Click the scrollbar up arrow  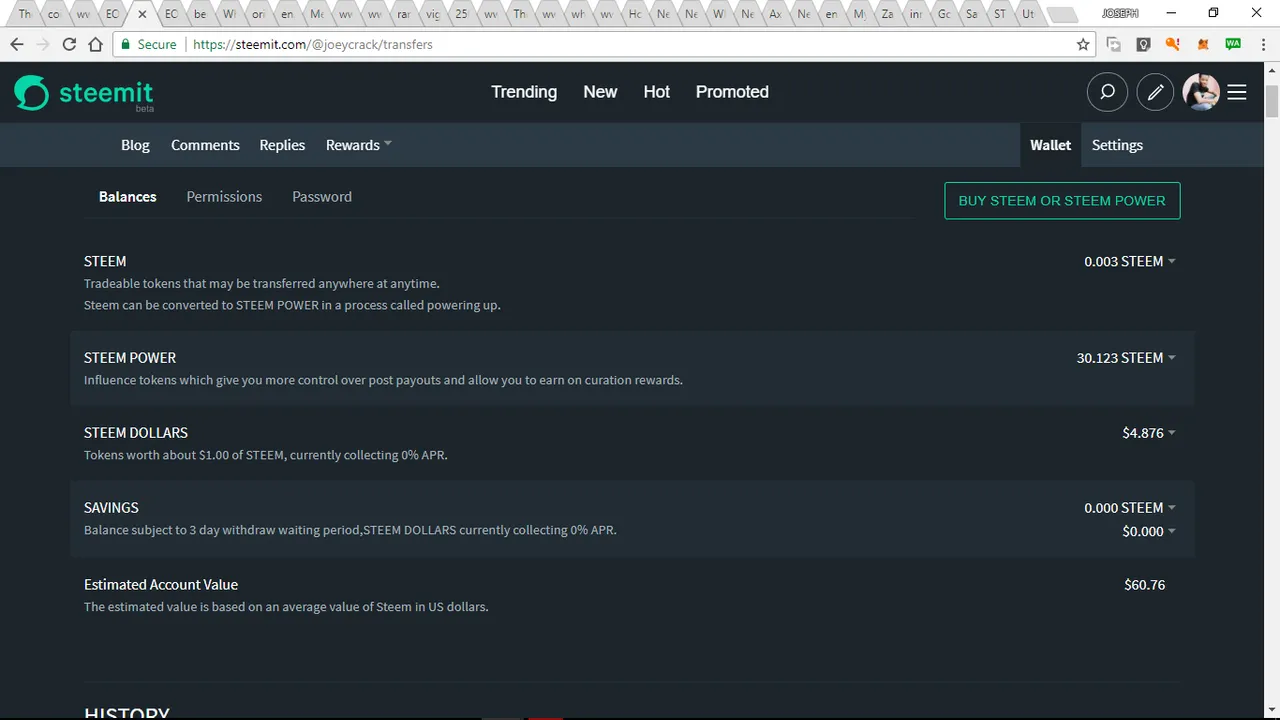click(x=1272, y=71)
